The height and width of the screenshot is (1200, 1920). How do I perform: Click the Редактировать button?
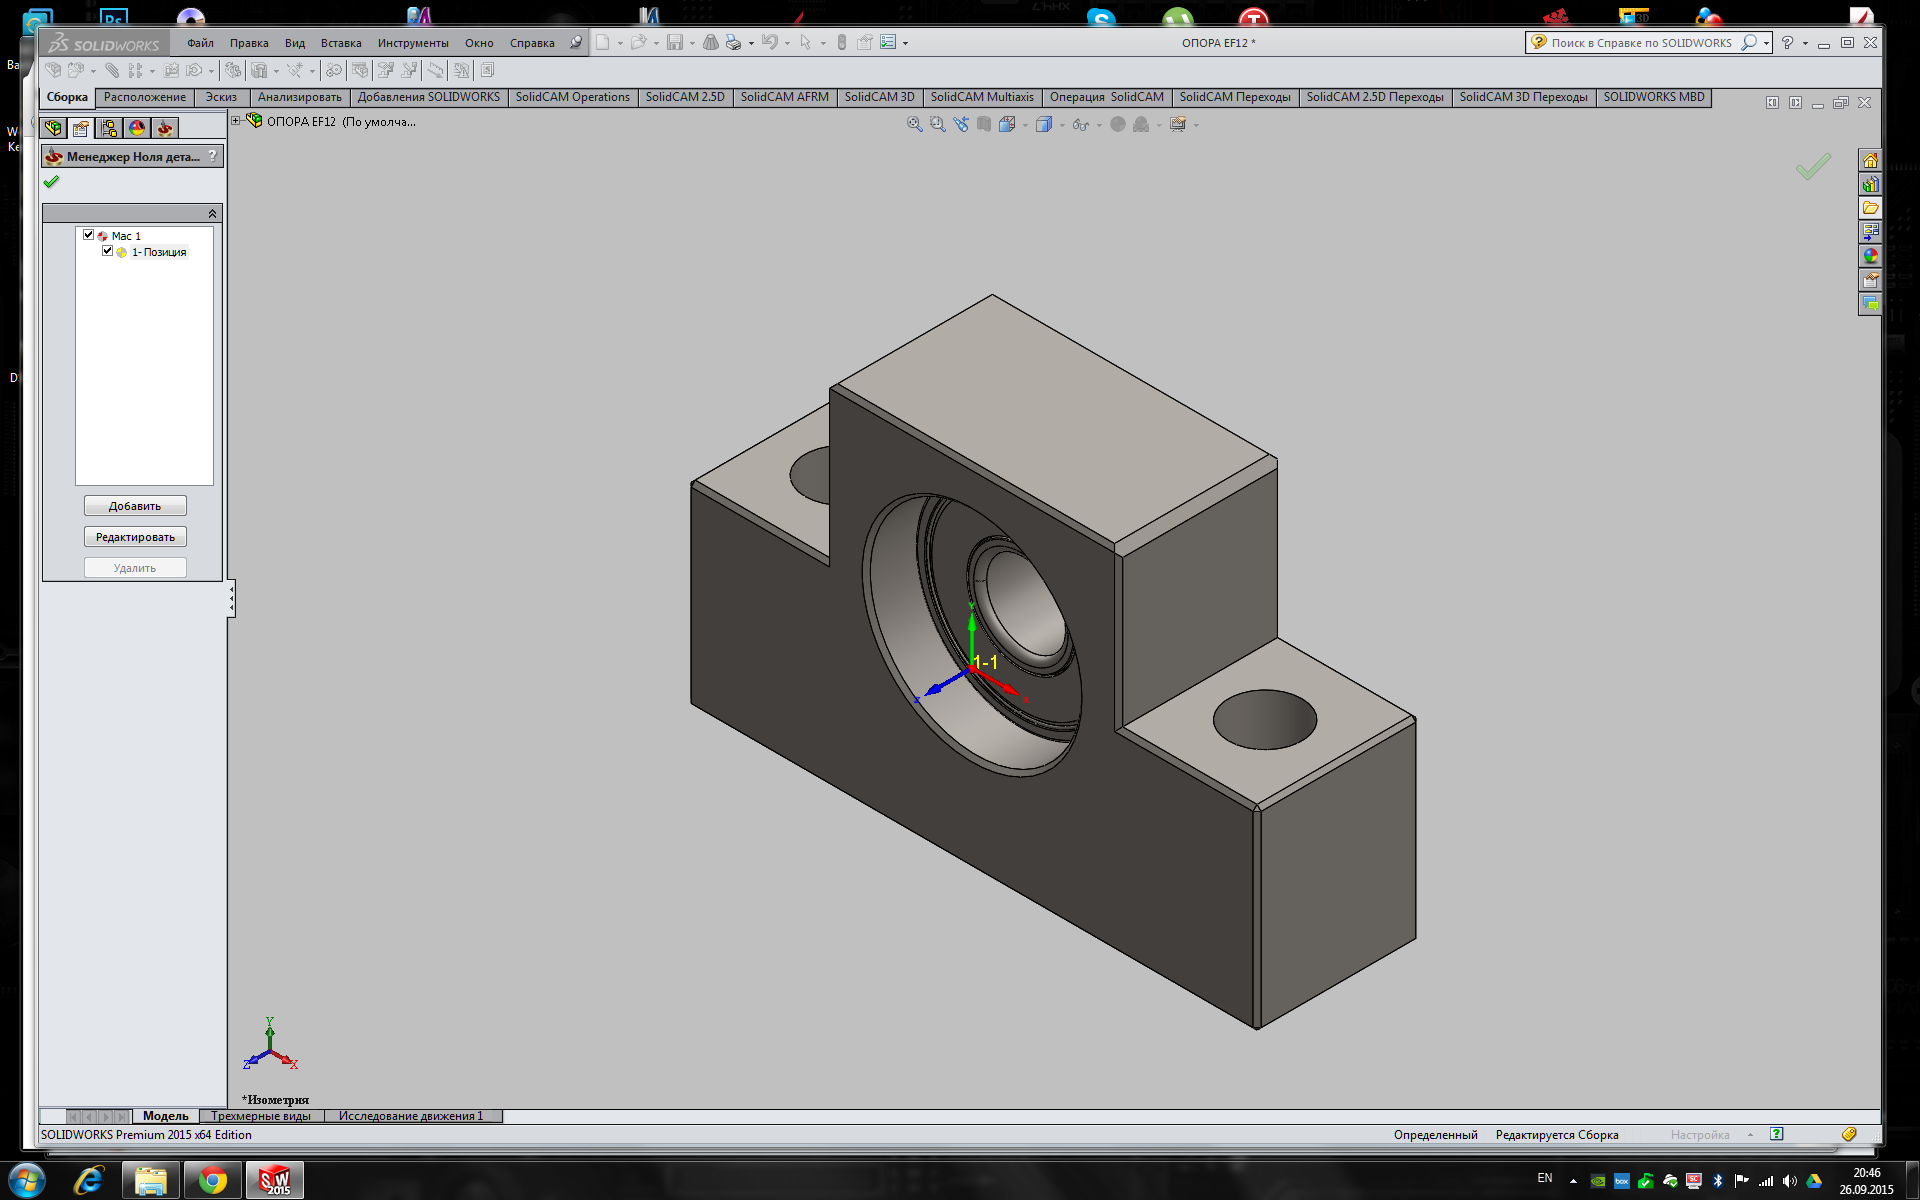click(x=135, y=537)
